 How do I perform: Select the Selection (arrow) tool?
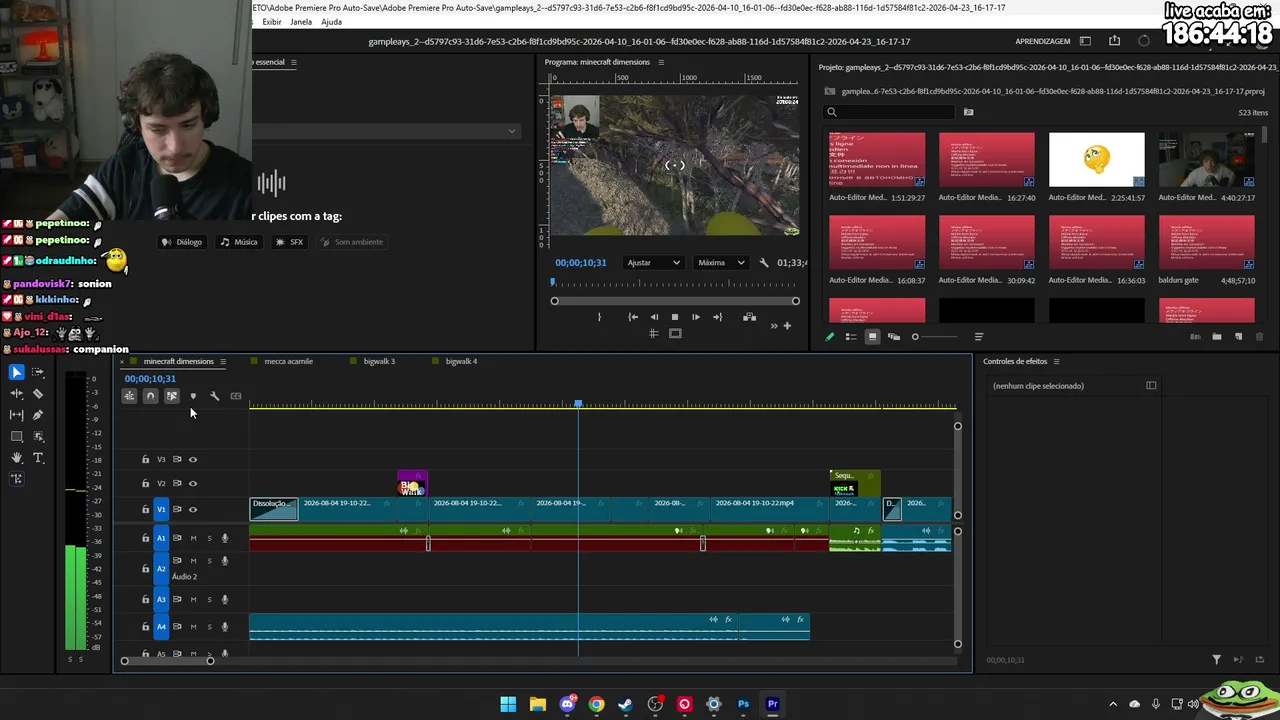(16, 372)
